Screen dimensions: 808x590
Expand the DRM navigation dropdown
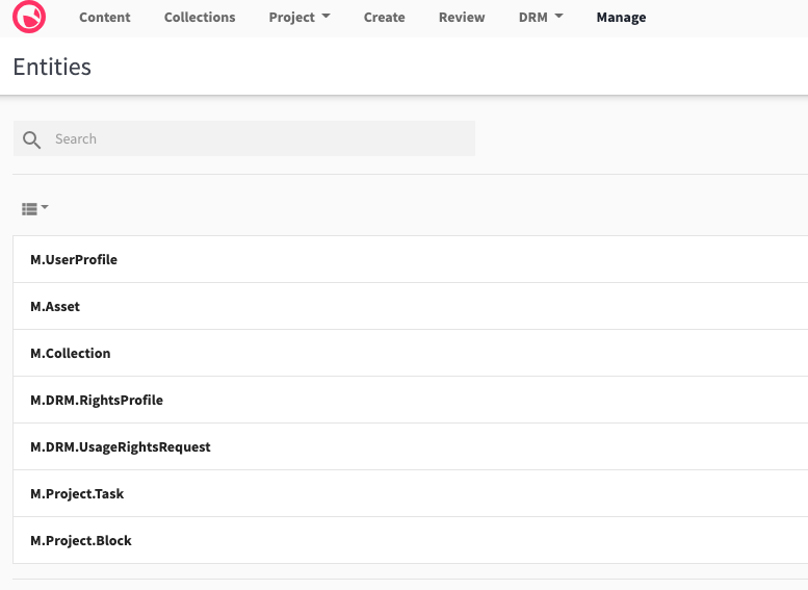(540, 17)
